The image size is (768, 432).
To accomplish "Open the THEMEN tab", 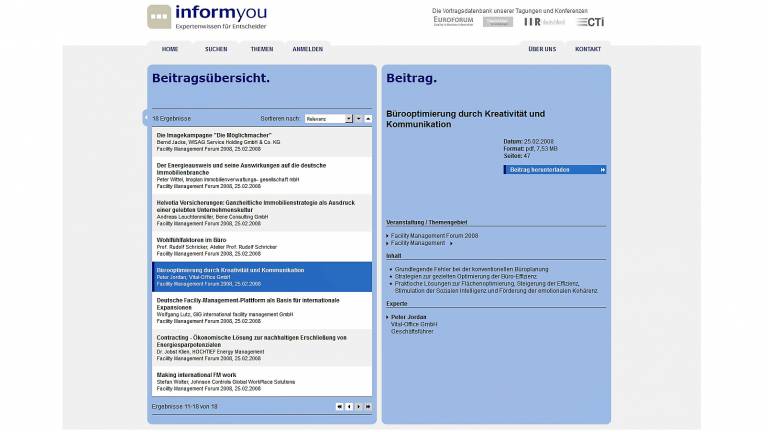I will pos(262,49).
